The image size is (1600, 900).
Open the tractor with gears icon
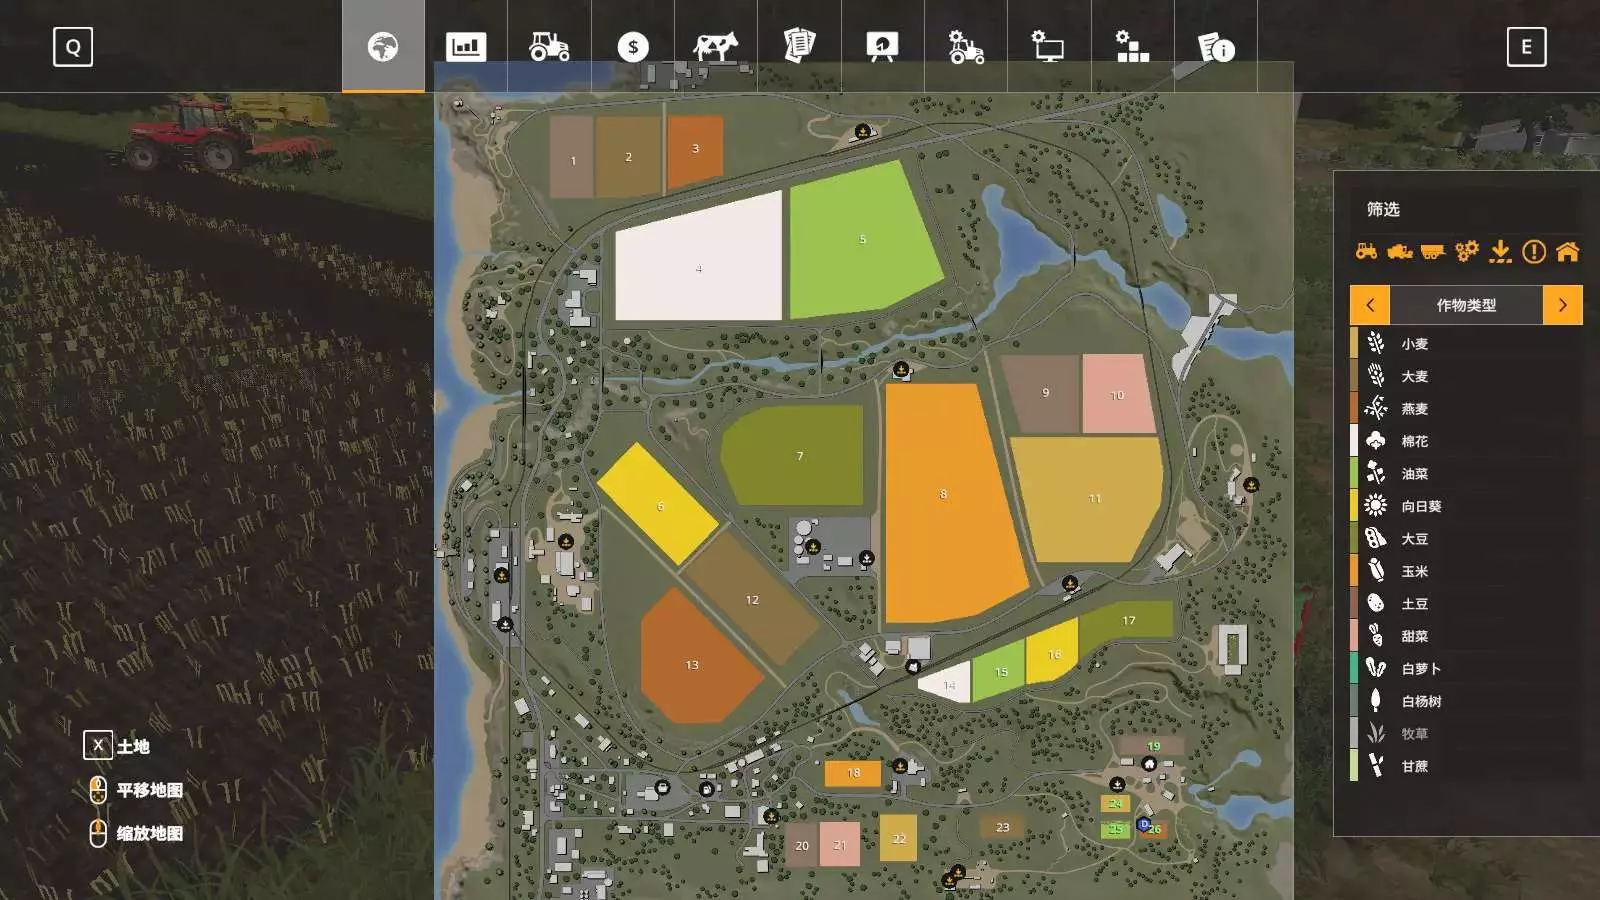pos(966,46)
